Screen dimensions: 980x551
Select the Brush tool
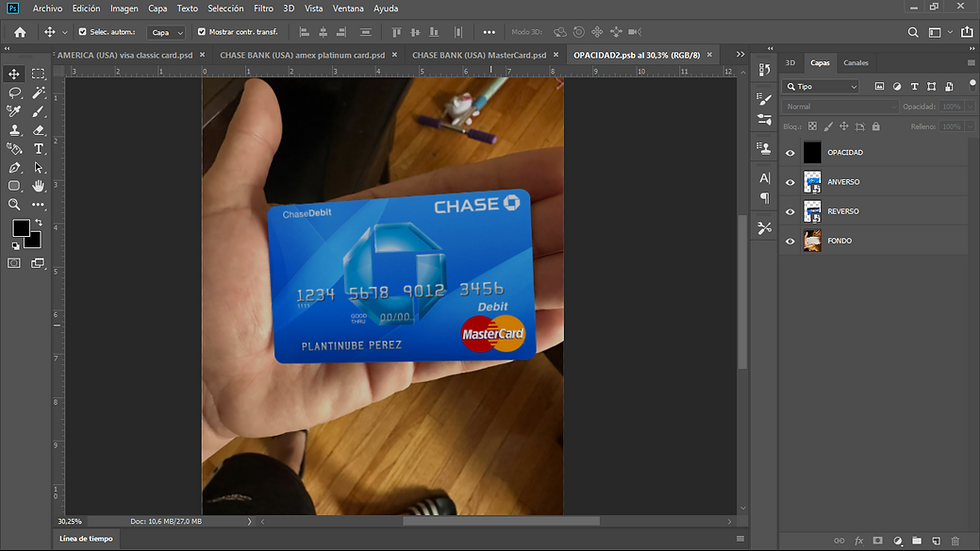click(x=38, y=111)
